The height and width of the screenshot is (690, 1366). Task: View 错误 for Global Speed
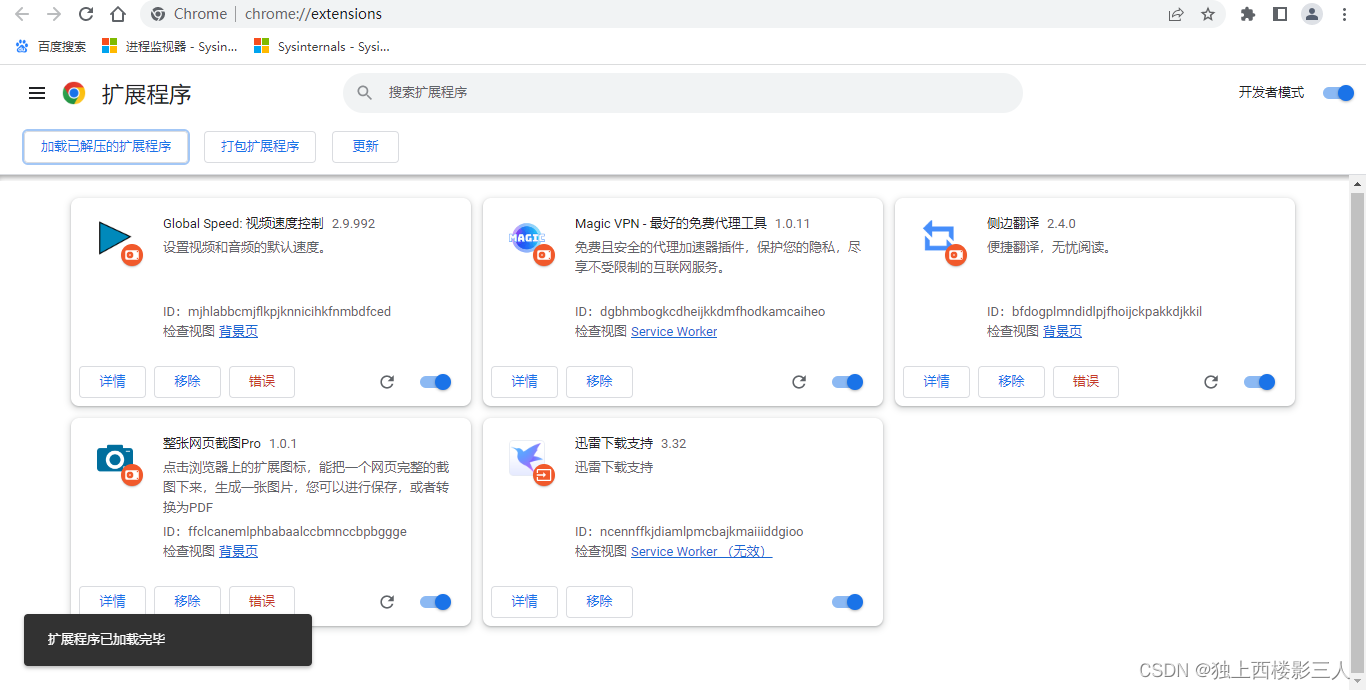tap(262, 382)
